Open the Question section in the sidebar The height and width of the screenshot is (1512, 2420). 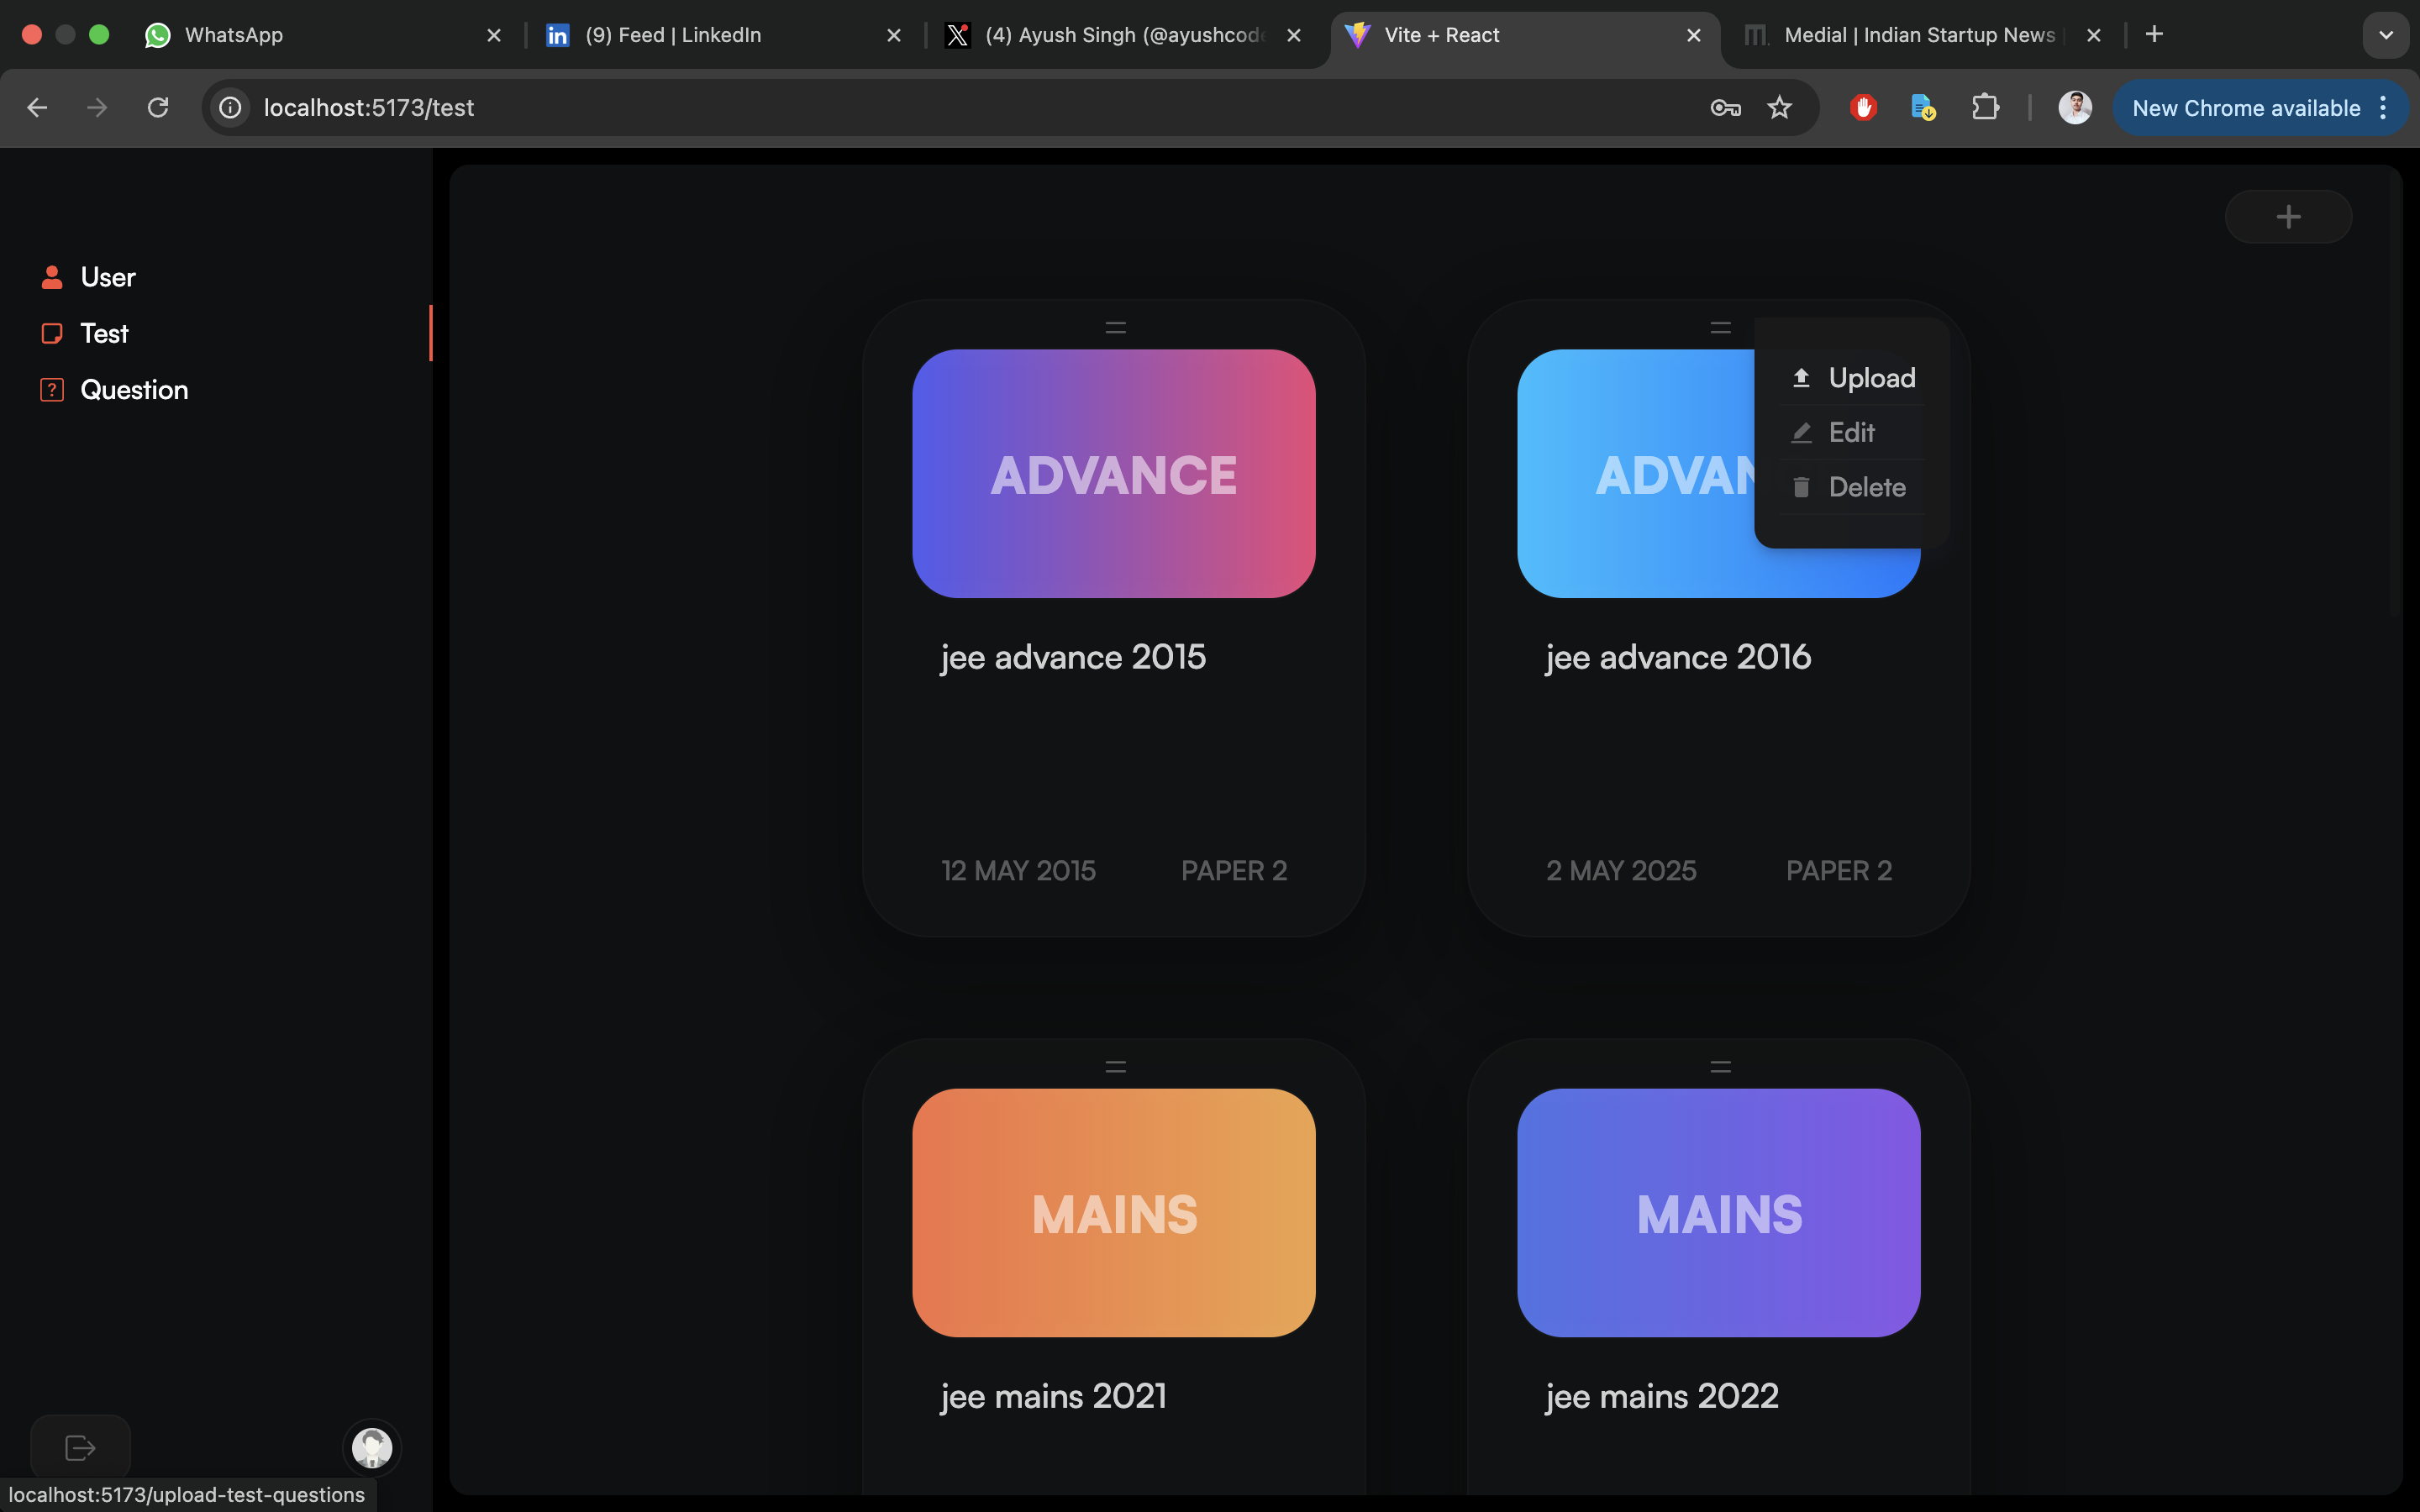coord(133,390)
